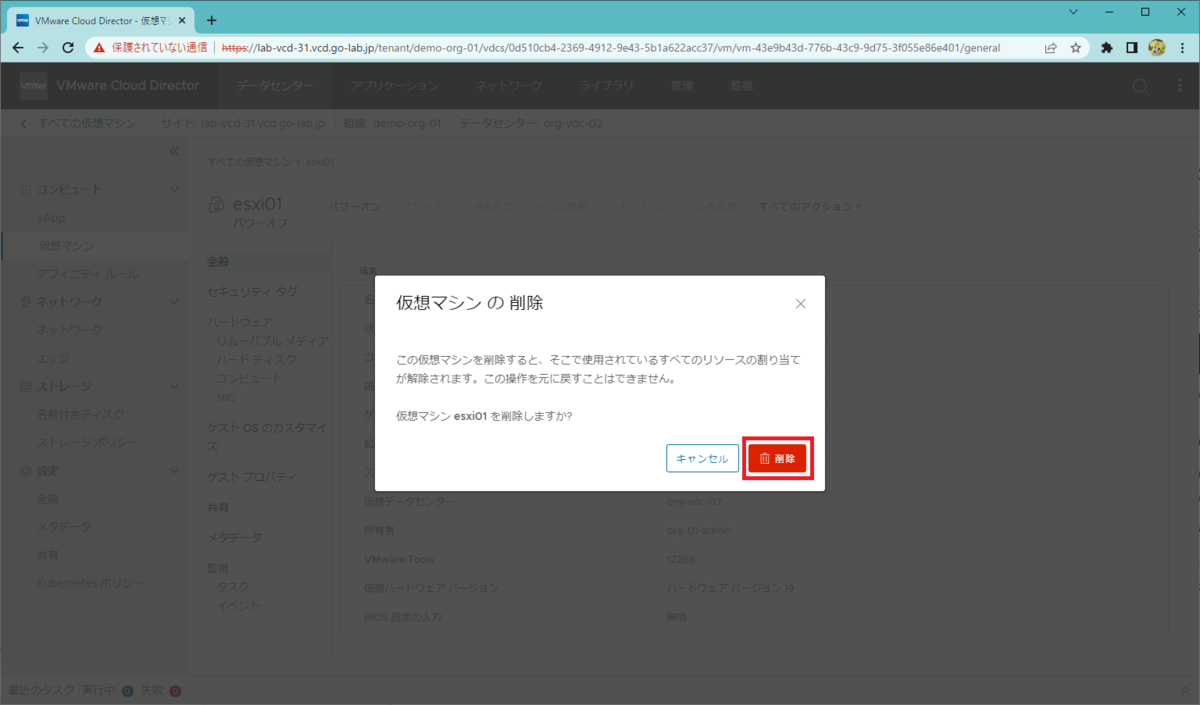
Task: Click 最近のタスク in status bar
Action: pyautogui.click(x=41, y=690)
